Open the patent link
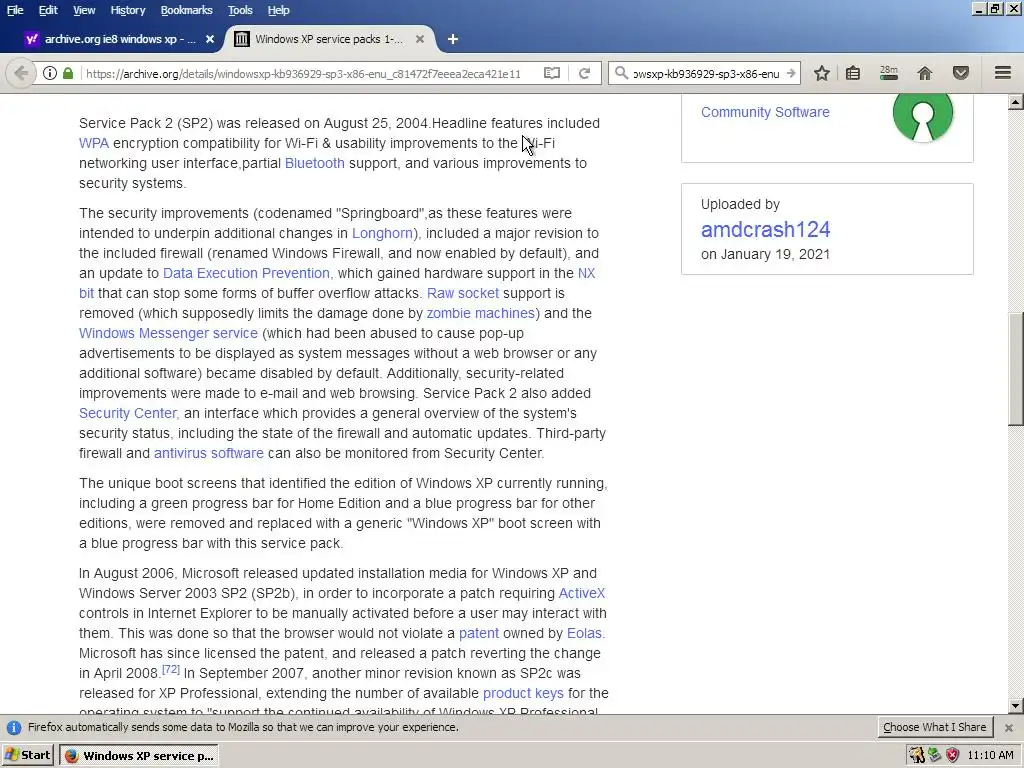Screen dimensions: 1024x768 click(479, 633)
